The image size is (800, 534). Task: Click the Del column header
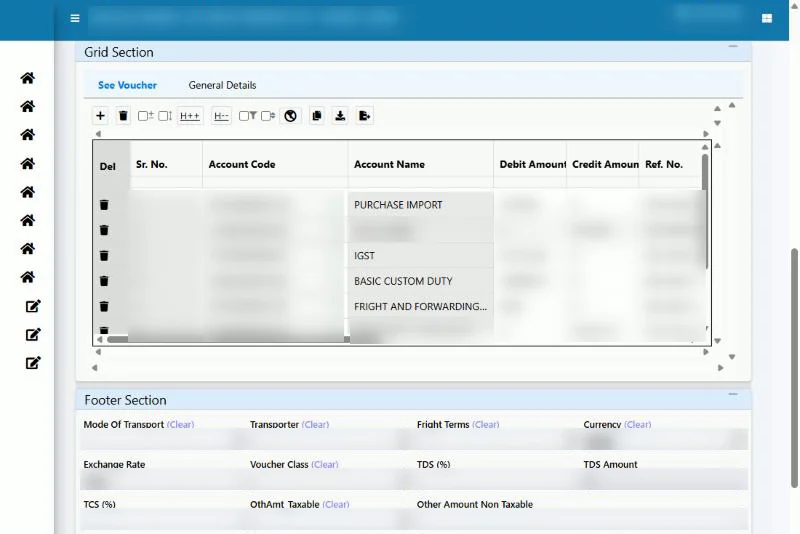click(x=108, y=166)
